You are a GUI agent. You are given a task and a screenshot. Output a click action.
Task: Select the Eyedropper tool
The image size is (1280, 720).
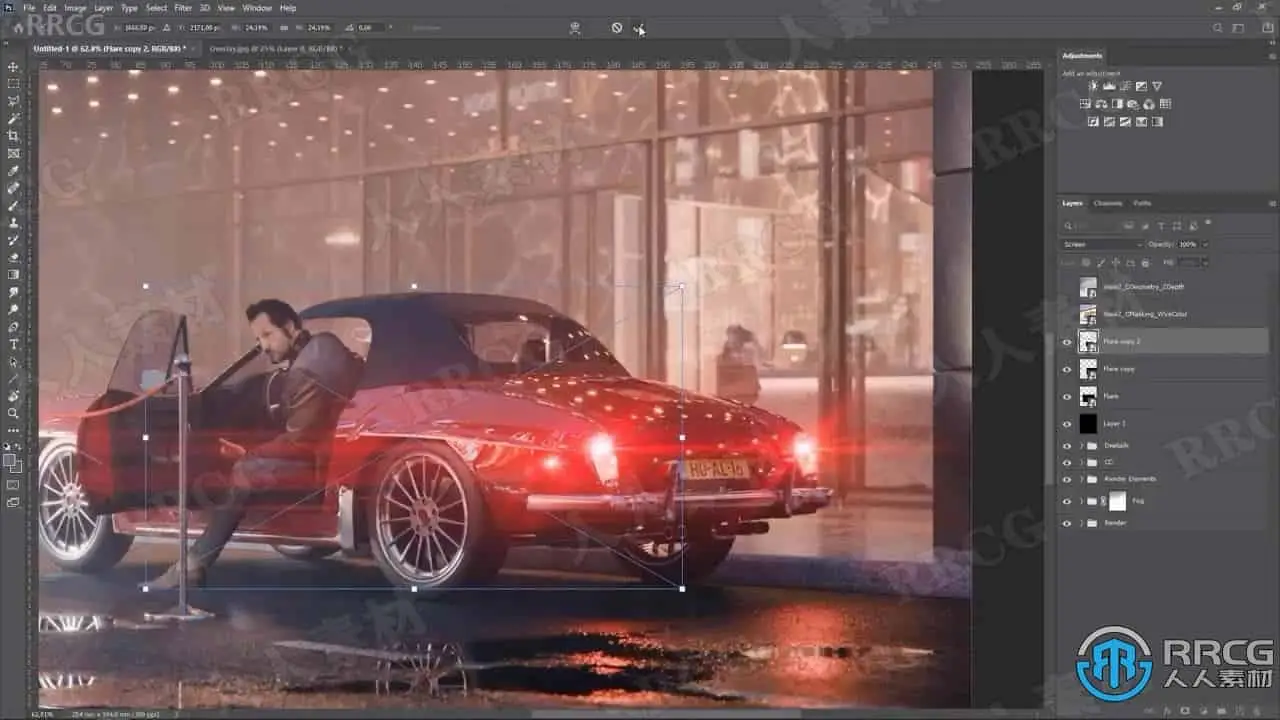coord(13,171)
